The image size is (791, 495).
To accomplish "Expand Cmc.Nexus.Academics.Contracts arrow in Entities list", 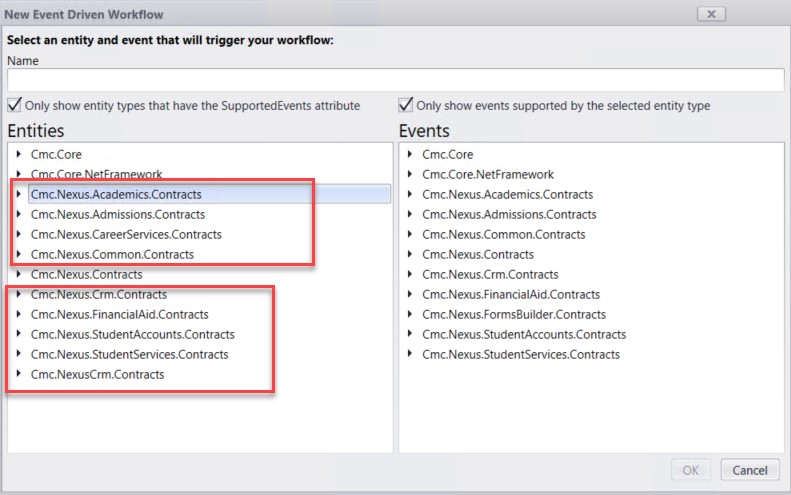I will tap(18, 195).
